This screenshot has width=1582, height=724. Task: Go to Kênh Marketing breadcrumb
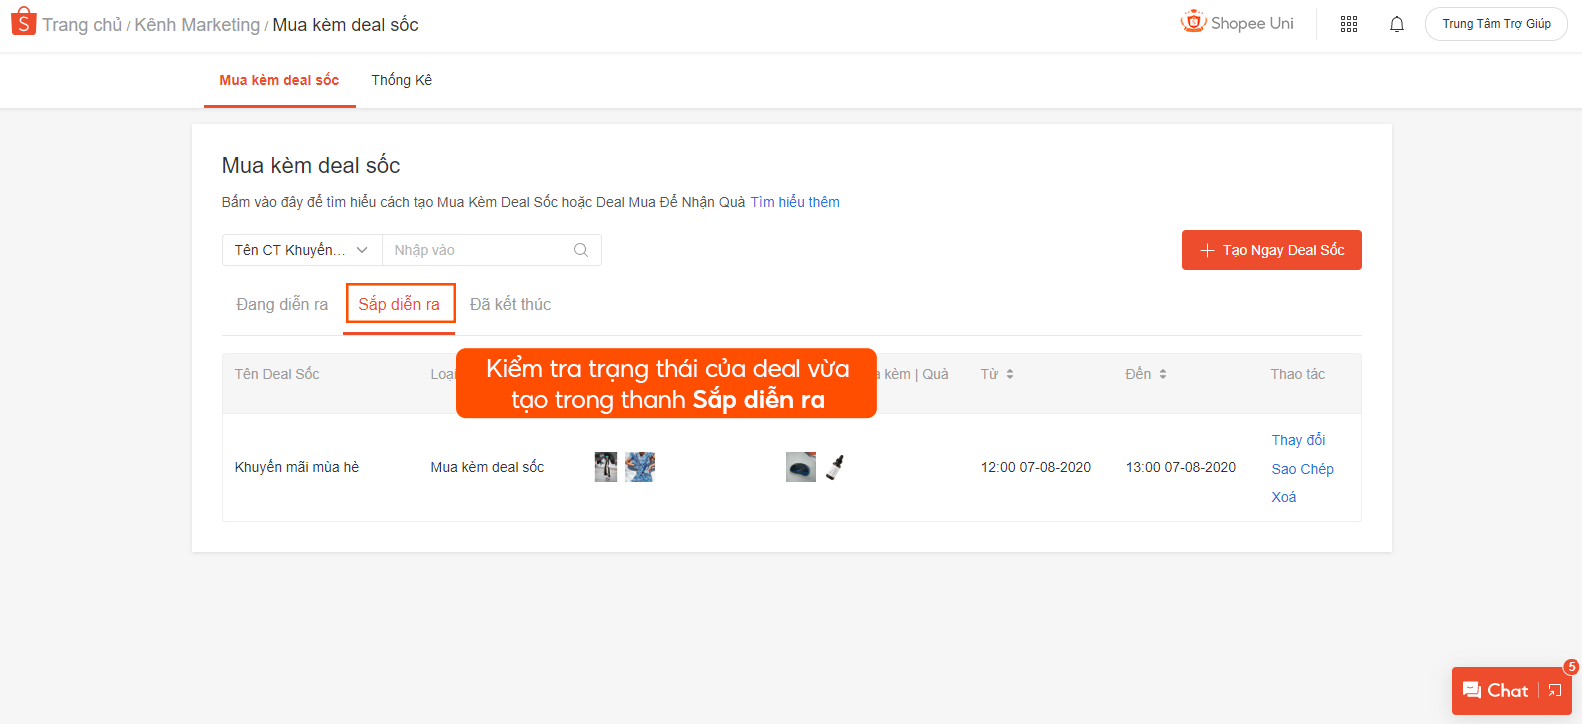[x=197, y=25]
